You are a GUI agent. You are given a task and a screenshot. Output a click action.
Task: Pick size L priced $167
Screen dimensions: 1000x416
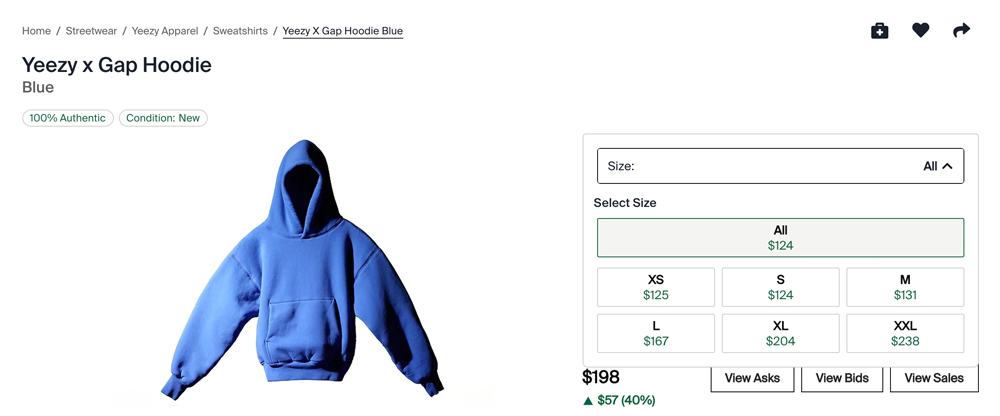(x=656, y=334)
